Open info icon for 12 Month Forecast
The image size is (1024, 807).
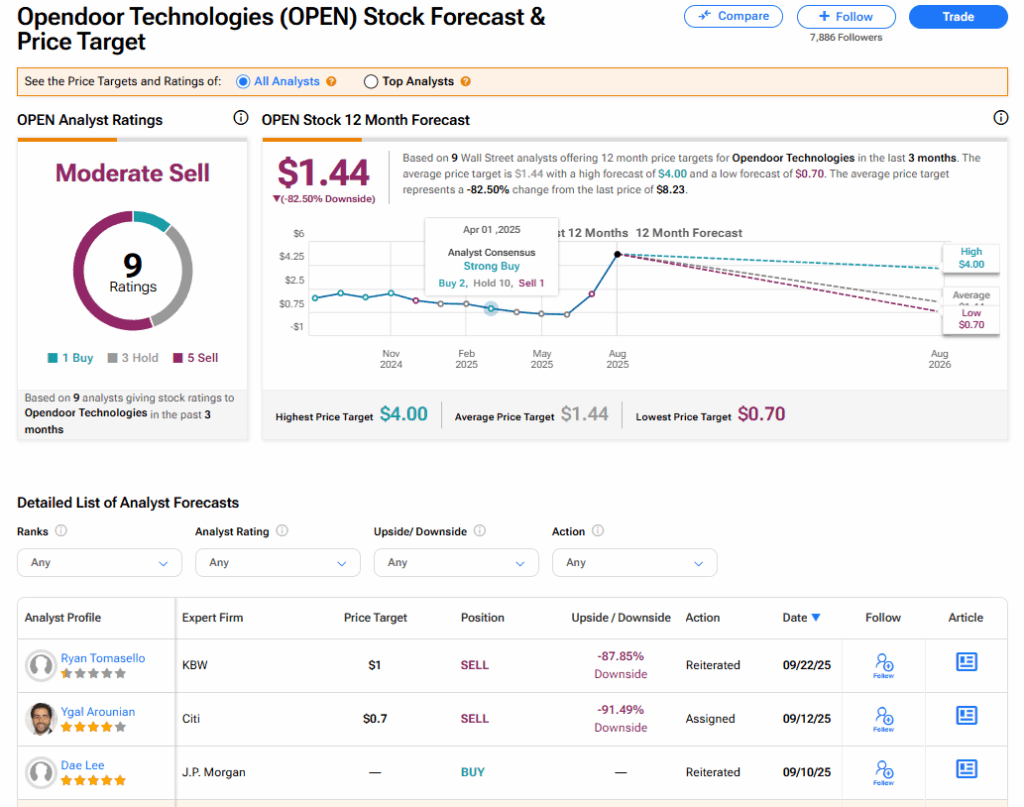pyautogui.click(x=1000, y=118)
